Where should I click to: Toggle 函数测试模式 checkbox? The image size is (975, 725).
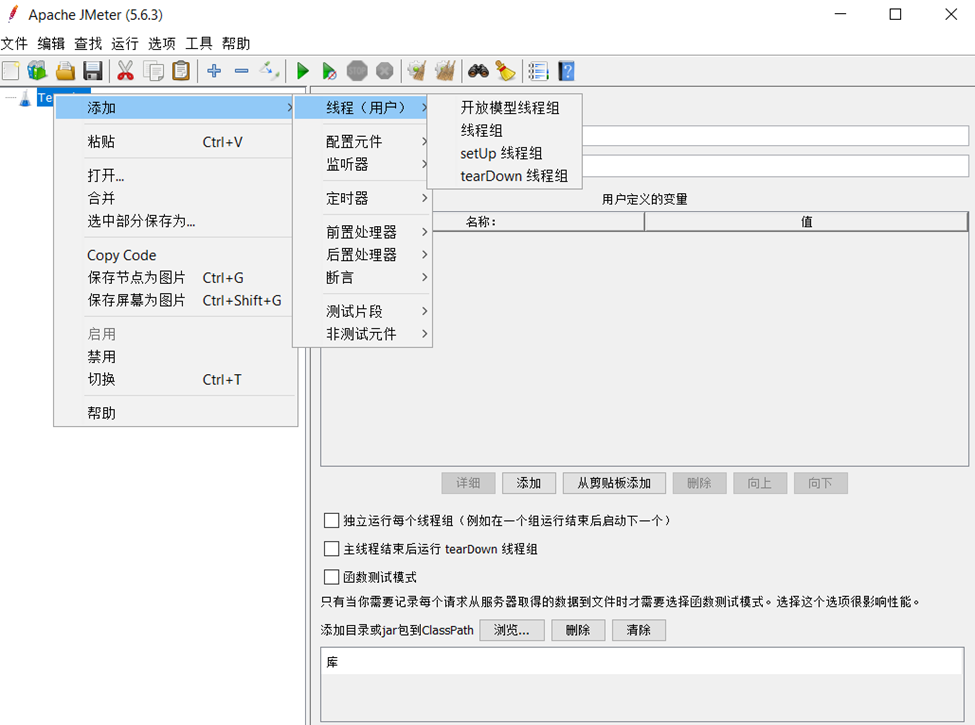click(331, 577)
